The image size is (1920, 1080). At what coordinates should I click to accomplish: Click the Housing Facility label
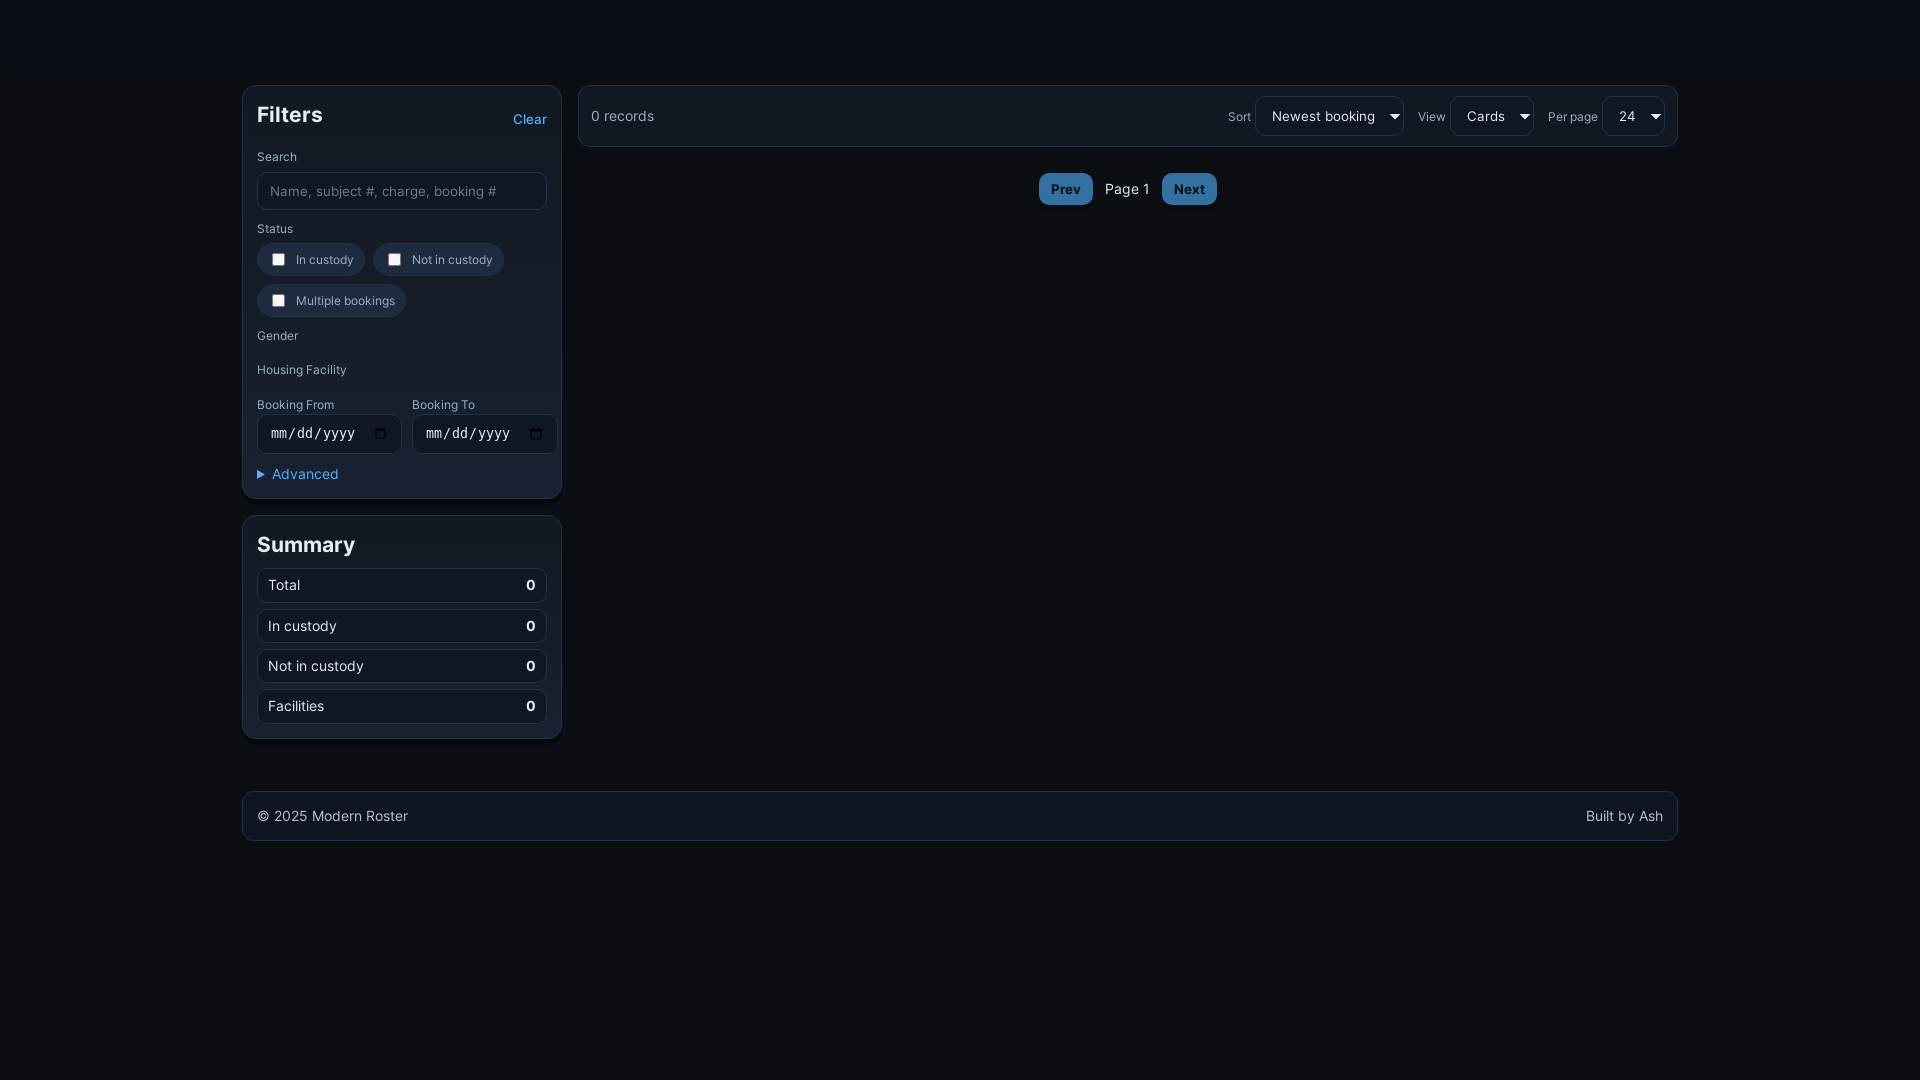coord(302,370)
